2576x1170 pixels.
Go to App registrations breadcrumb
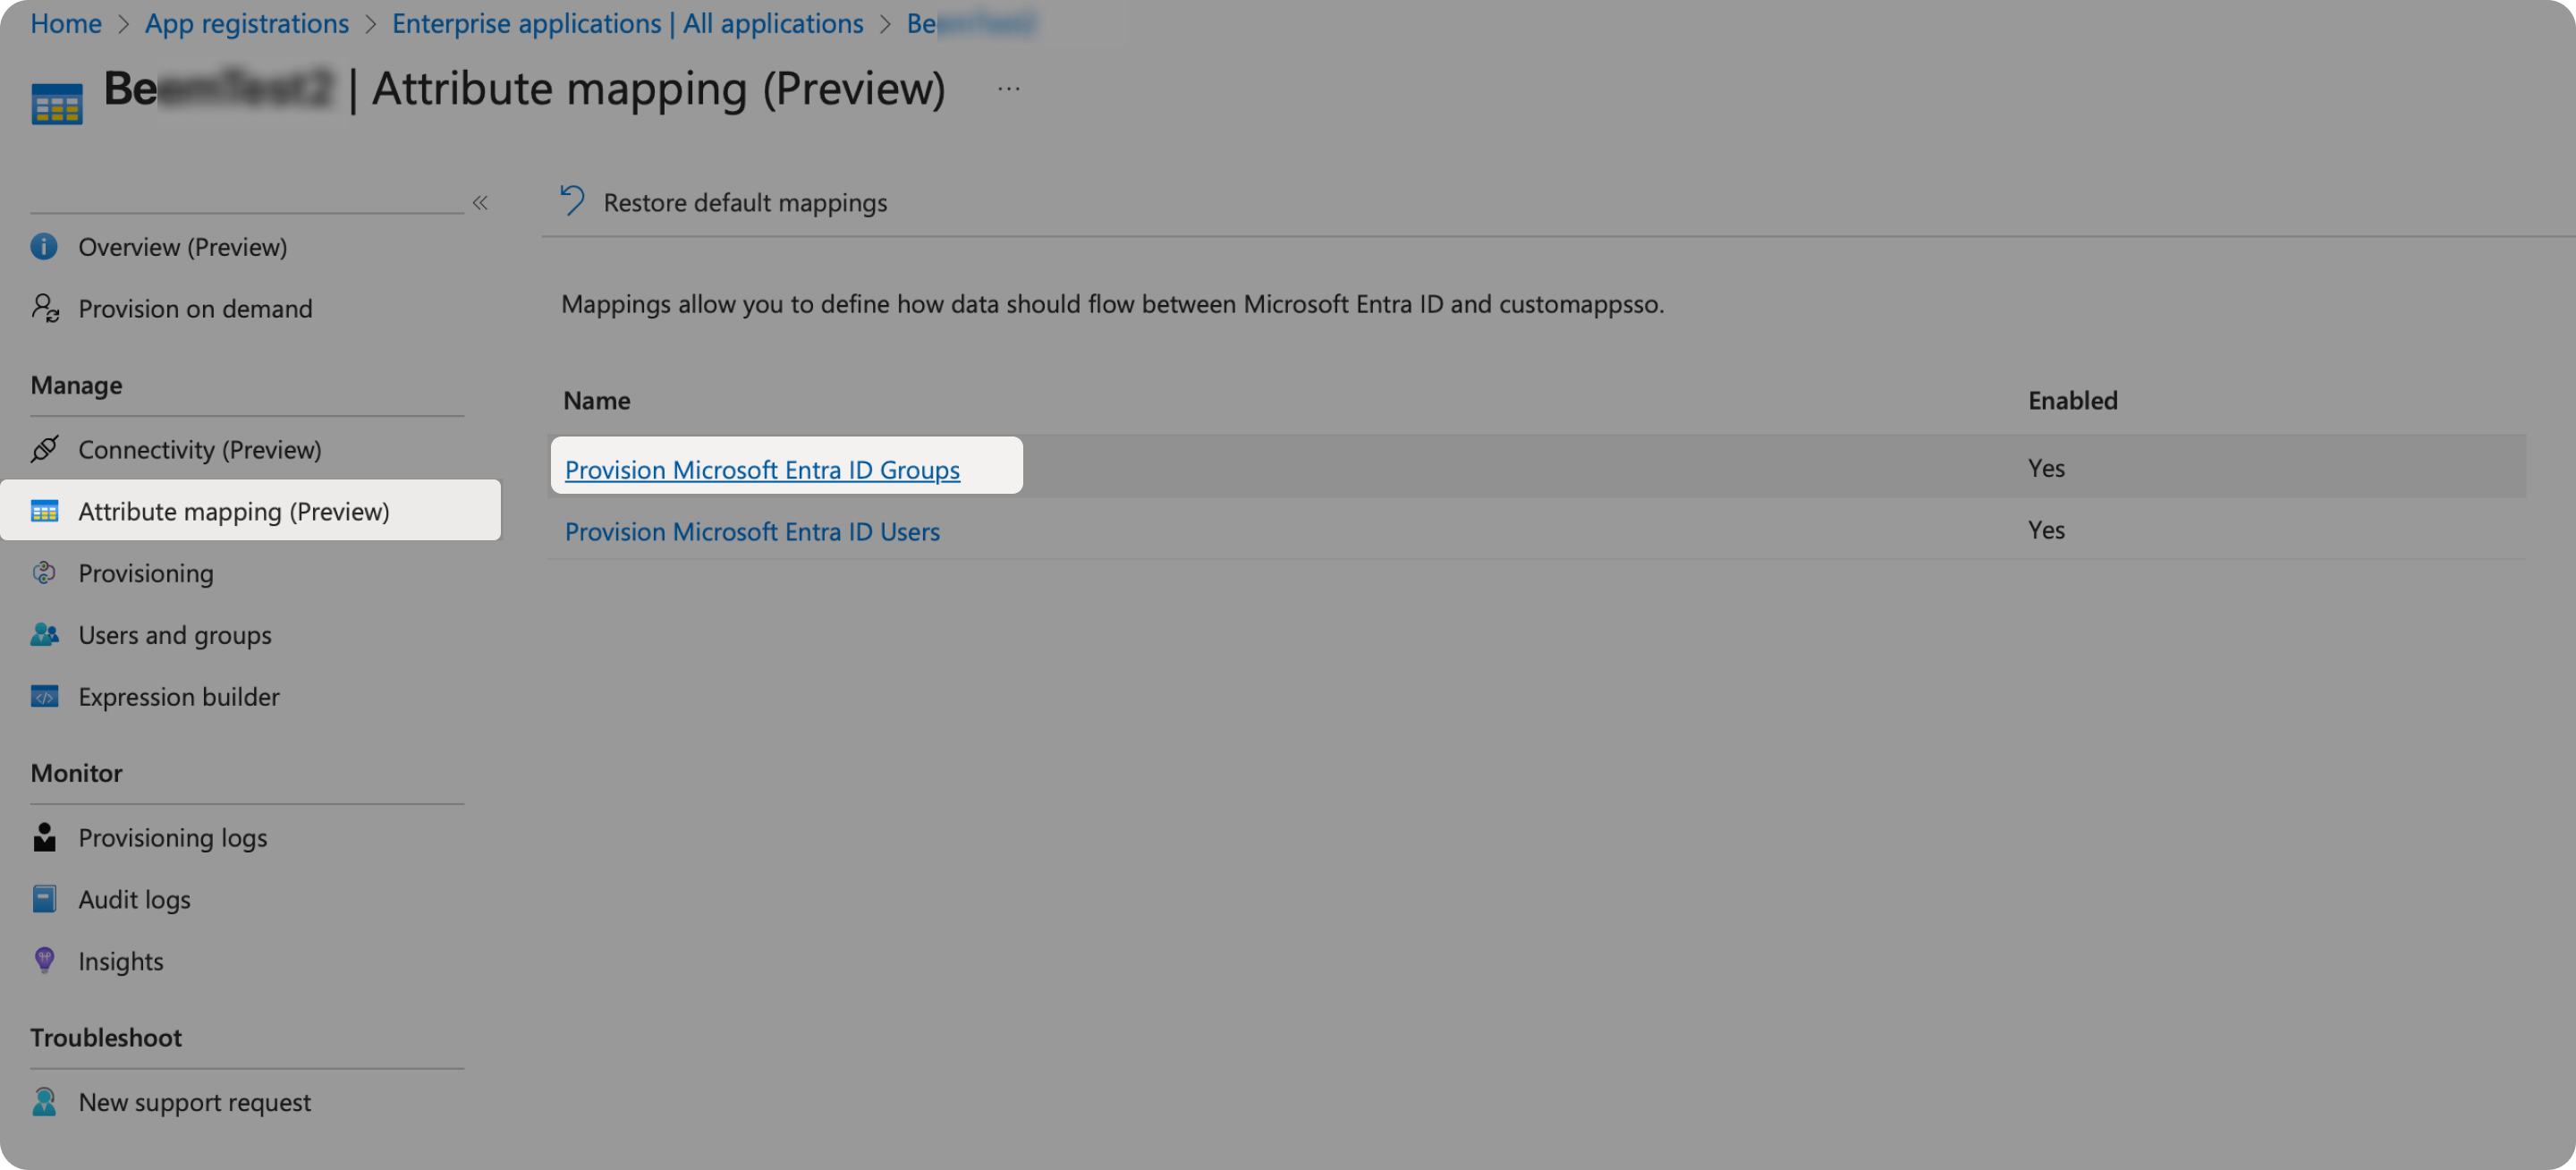tap(247, 22)
